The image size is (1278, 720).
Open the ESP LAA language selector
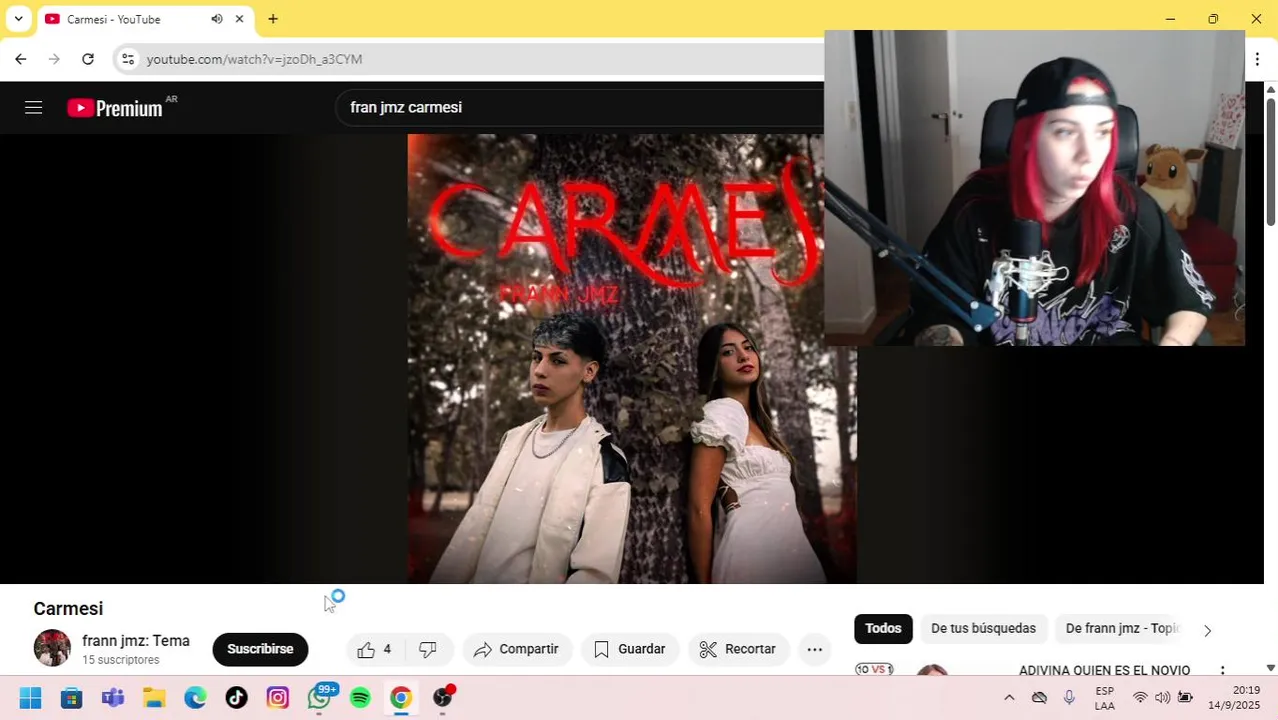pos(1105,698)
